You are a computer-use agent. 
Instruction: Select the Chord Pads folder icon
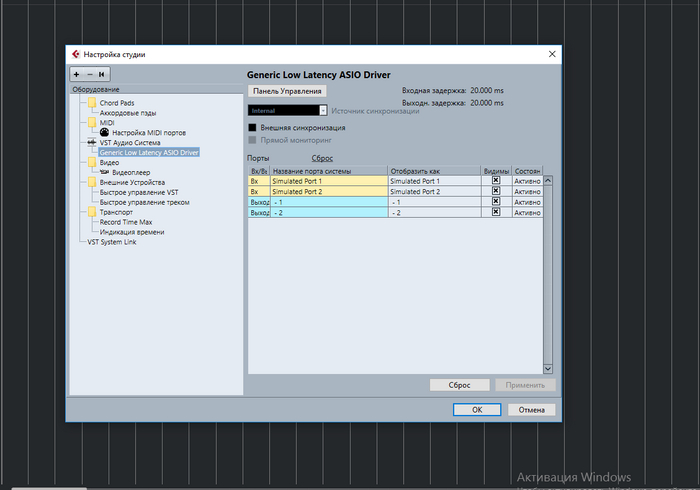coord(92,103)
